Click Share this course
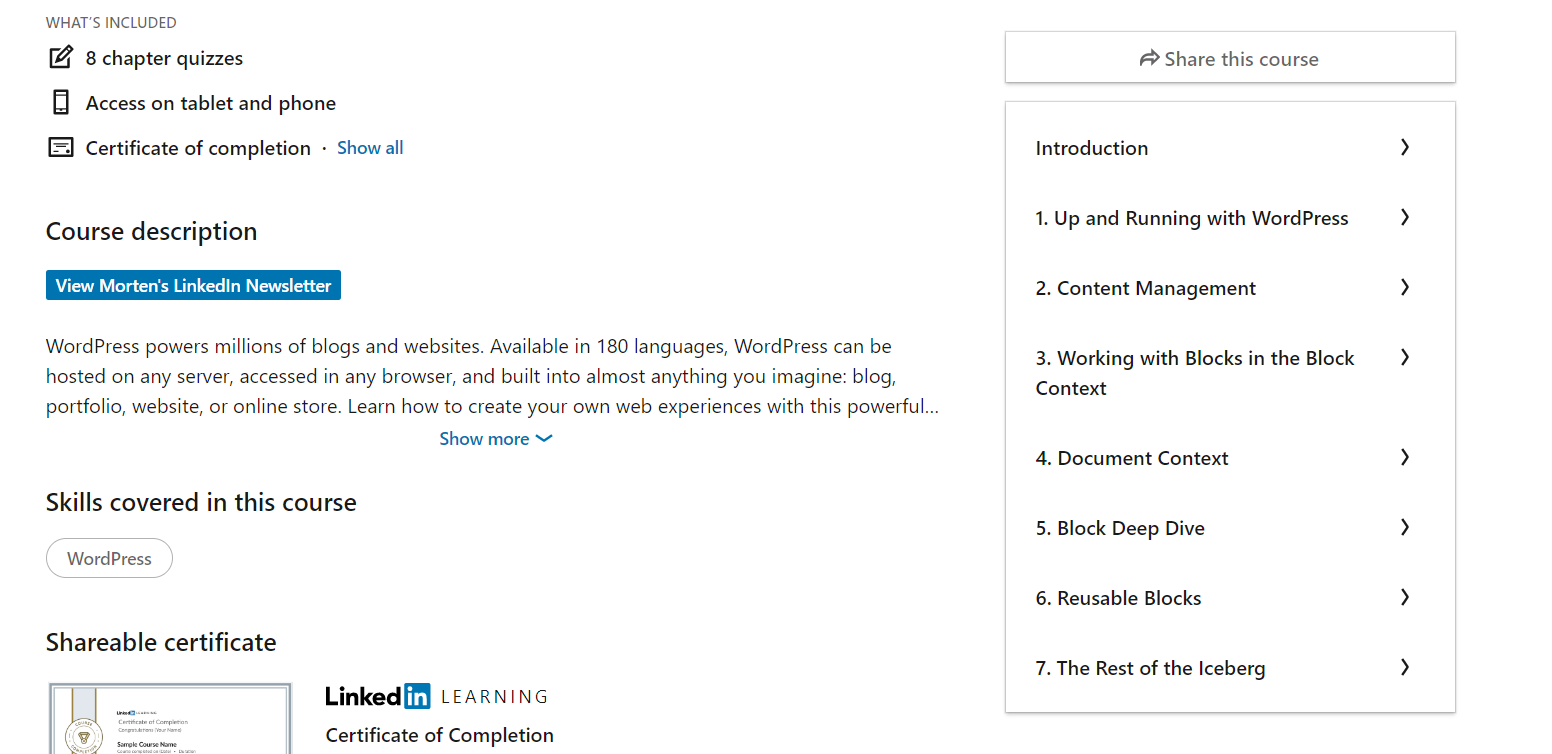The image size is (1552, 754). [1229, 57]
